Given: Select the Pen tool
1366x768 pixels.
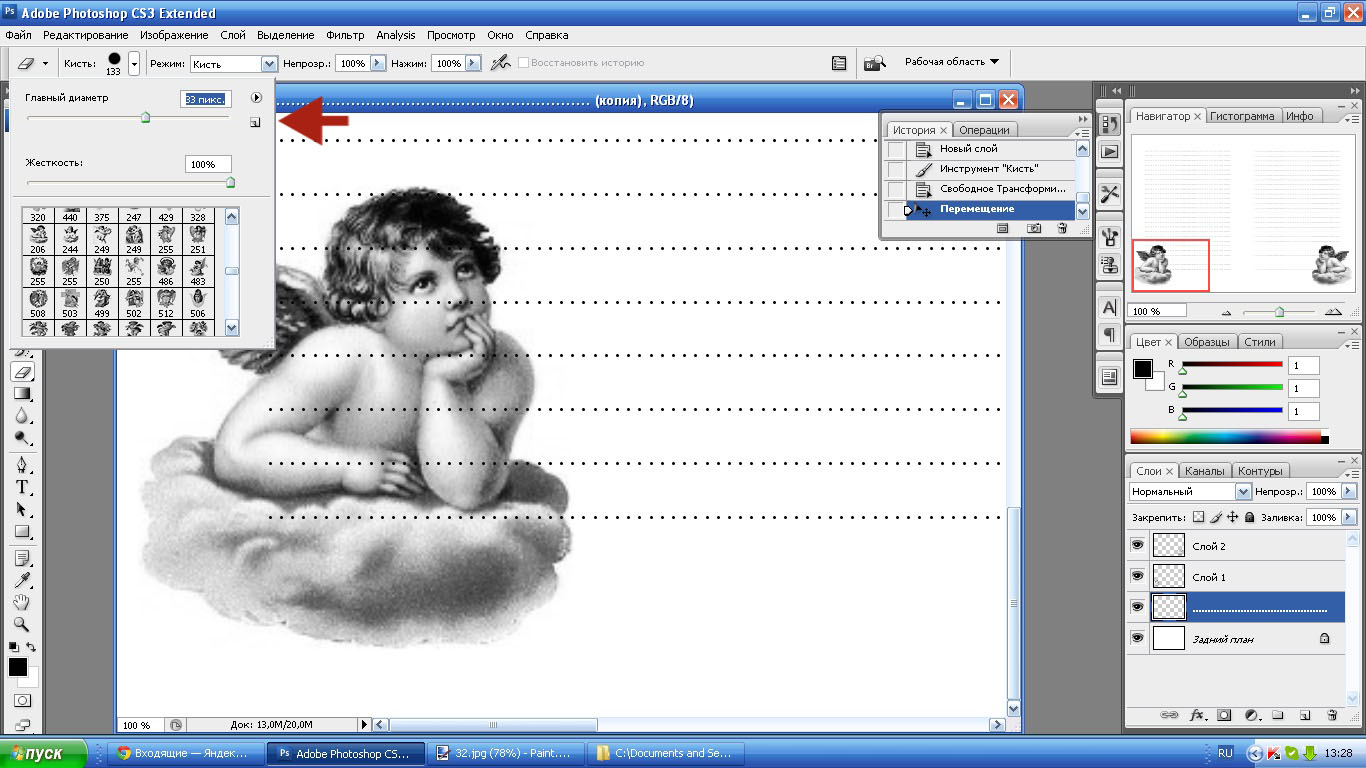Looking at the screenshot, I should (x=21, y=465).
